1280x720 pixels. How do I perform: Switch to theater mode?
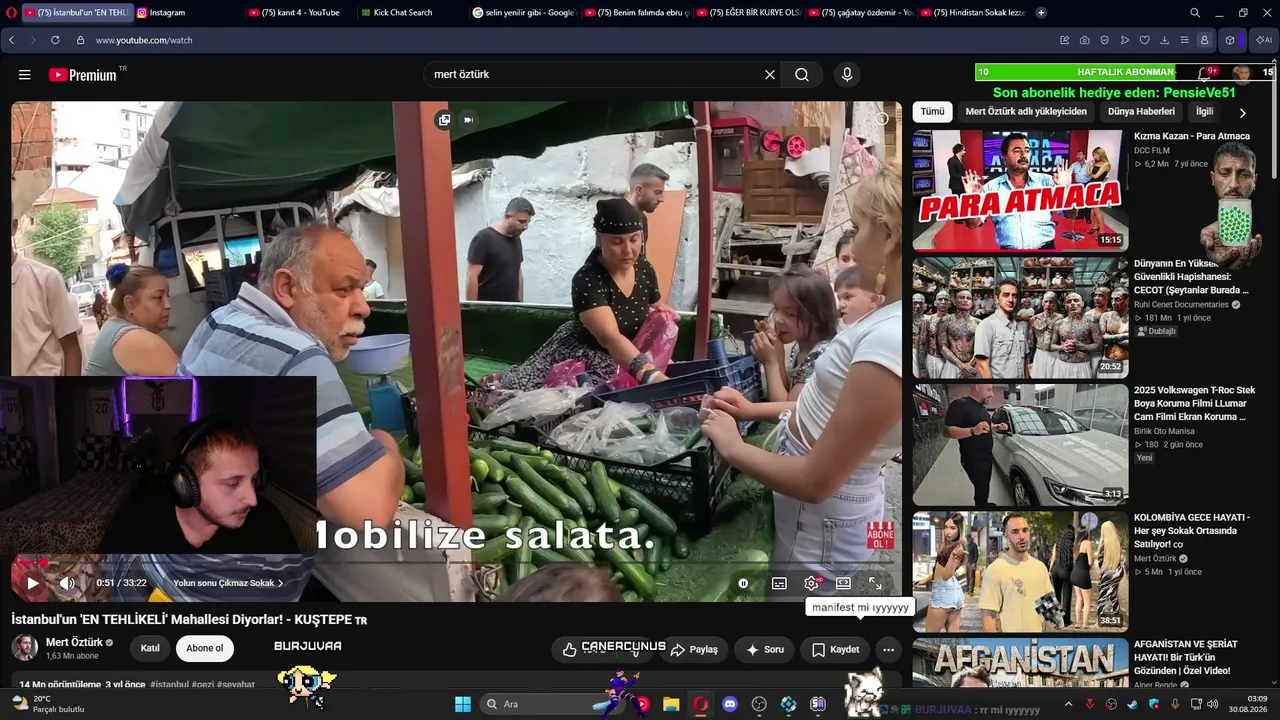[x=843, y=583]
